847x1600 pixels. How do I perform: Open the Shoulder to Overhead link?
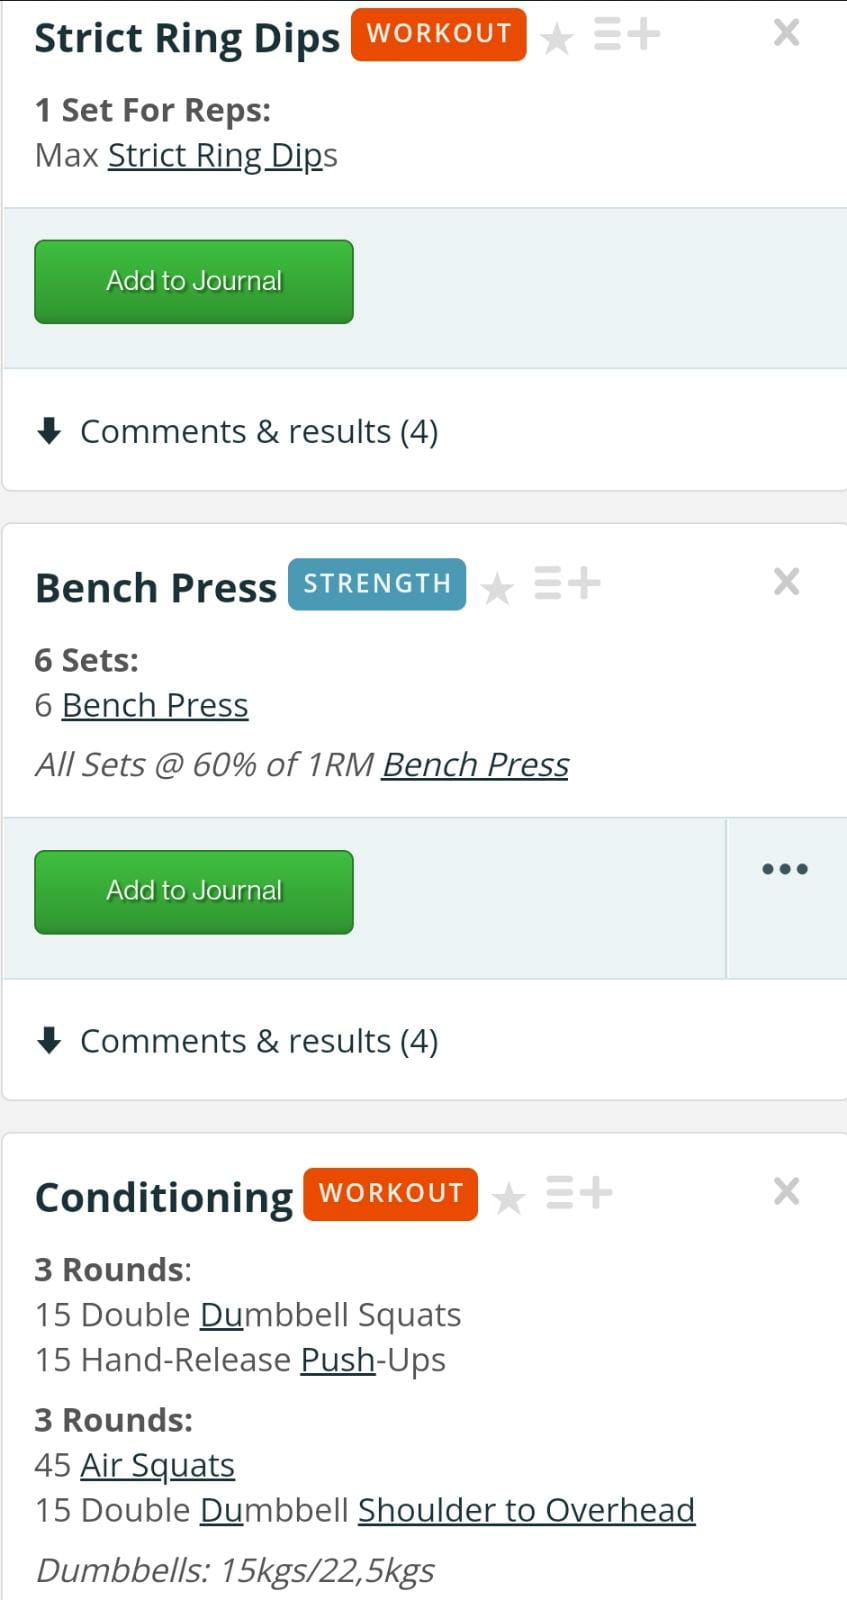point(526,1511)
